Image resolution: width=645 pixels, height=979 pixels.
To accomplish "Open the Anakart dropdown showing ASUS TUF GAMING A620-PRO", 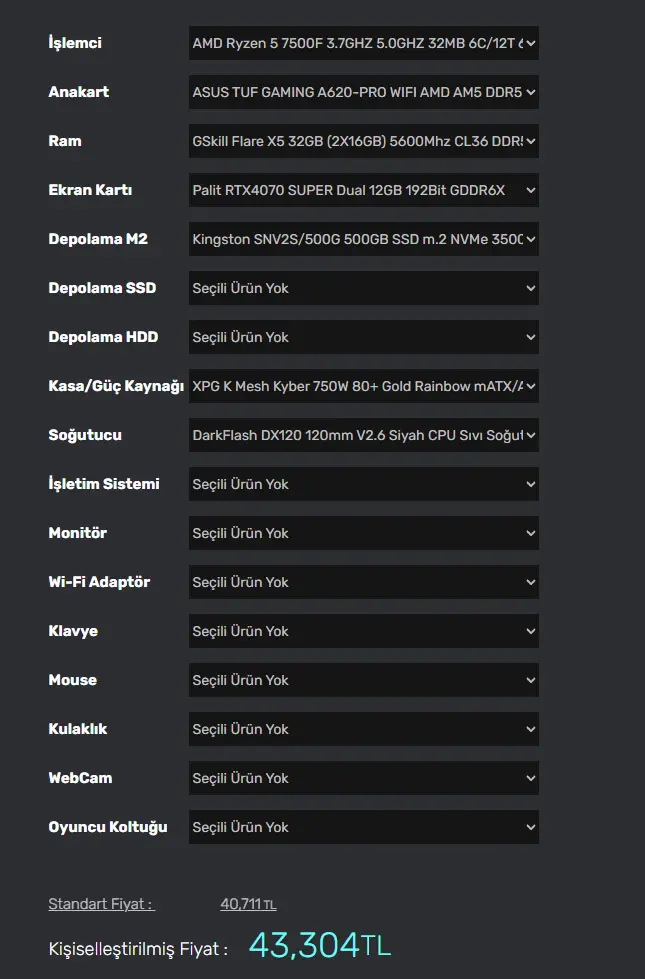I will coord(363,92).
